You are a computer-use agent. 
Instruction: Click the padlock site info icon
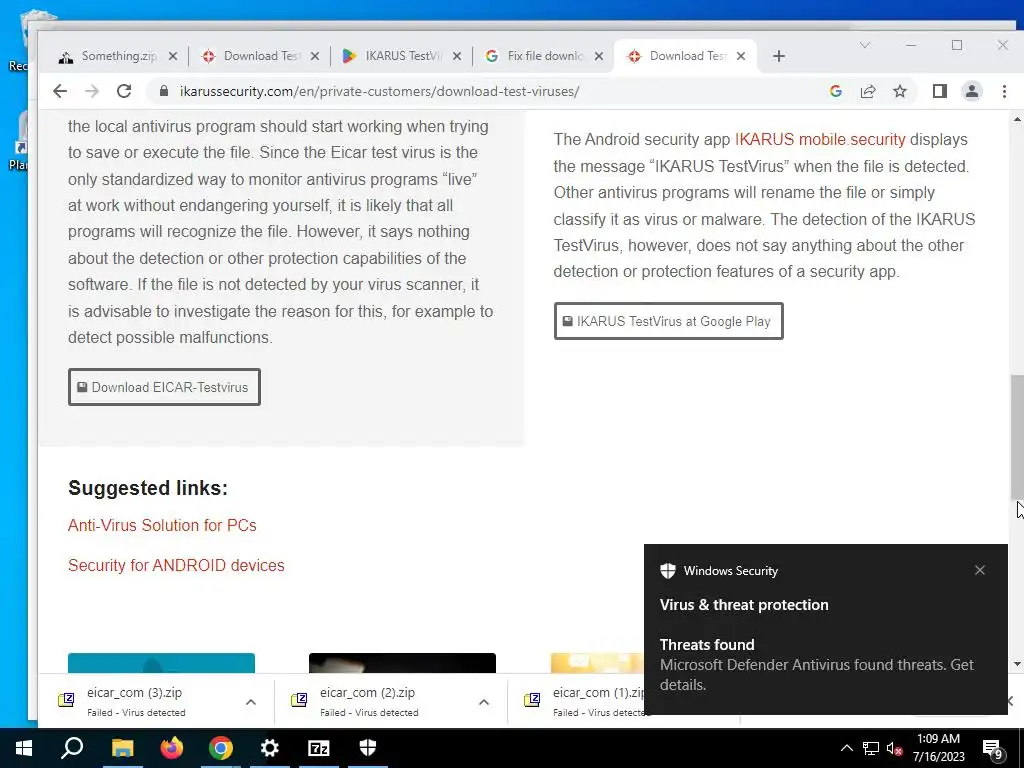pyautogui.click(x=164, y=91)
